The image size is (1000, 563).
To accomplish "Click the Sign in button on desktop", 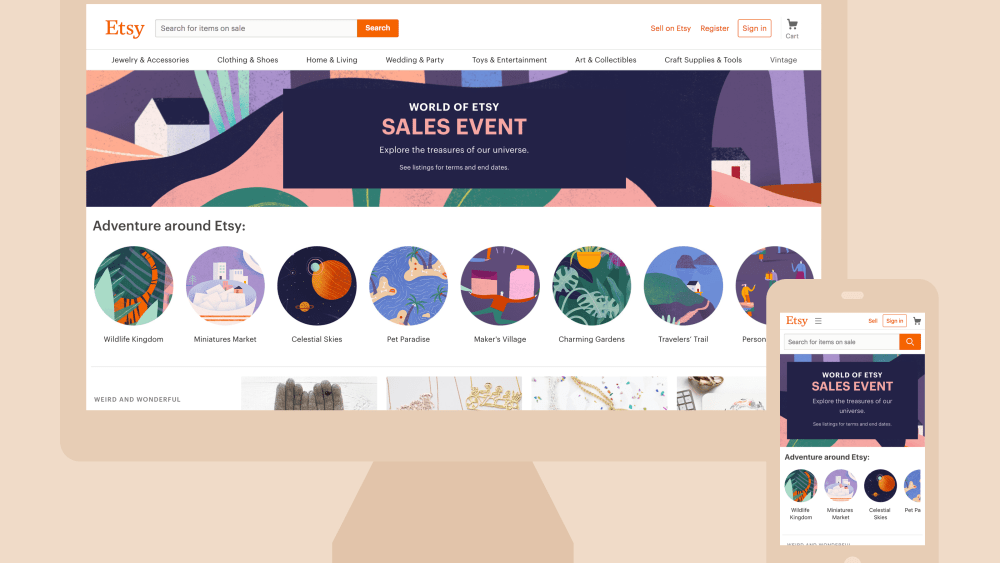I will 754,28.
